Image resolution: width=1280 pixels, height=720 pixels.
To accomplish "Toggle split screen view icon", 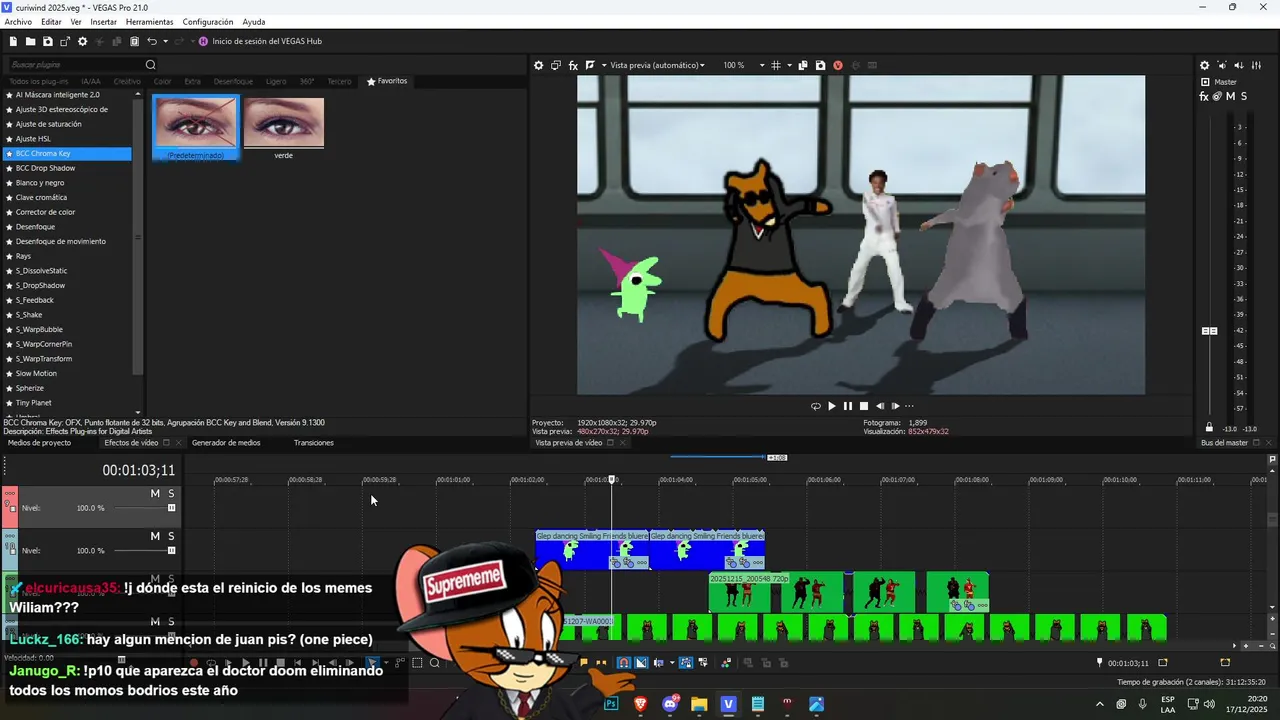I will tap(590, 65).
